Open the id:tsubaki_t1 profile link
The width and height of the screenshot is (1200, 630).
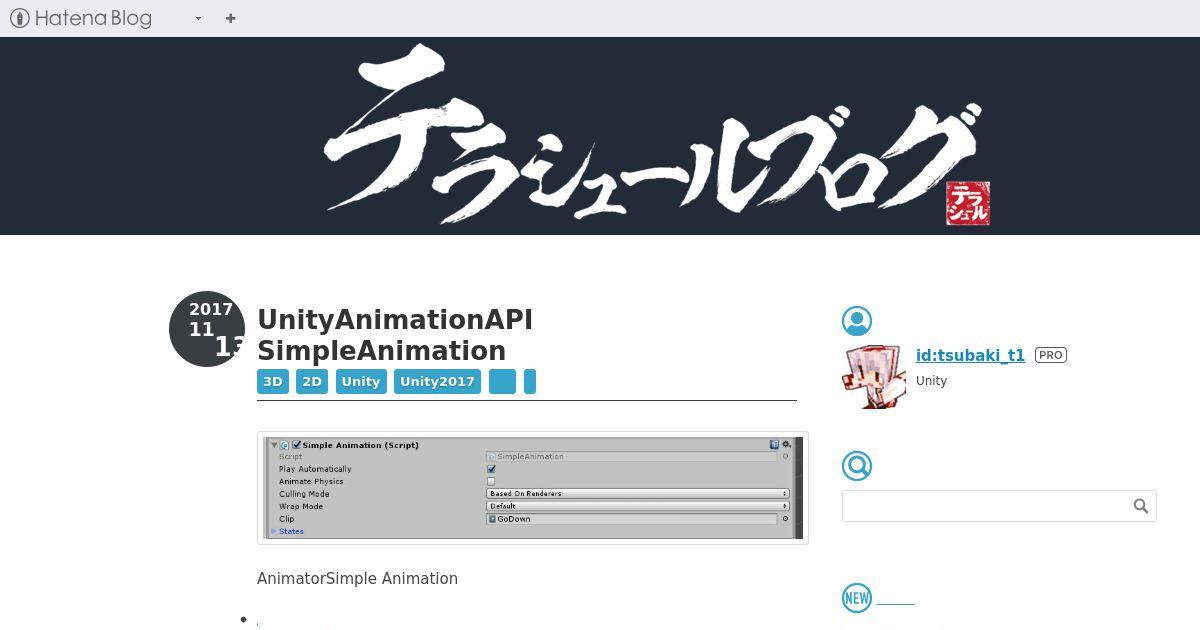(970, 355)
